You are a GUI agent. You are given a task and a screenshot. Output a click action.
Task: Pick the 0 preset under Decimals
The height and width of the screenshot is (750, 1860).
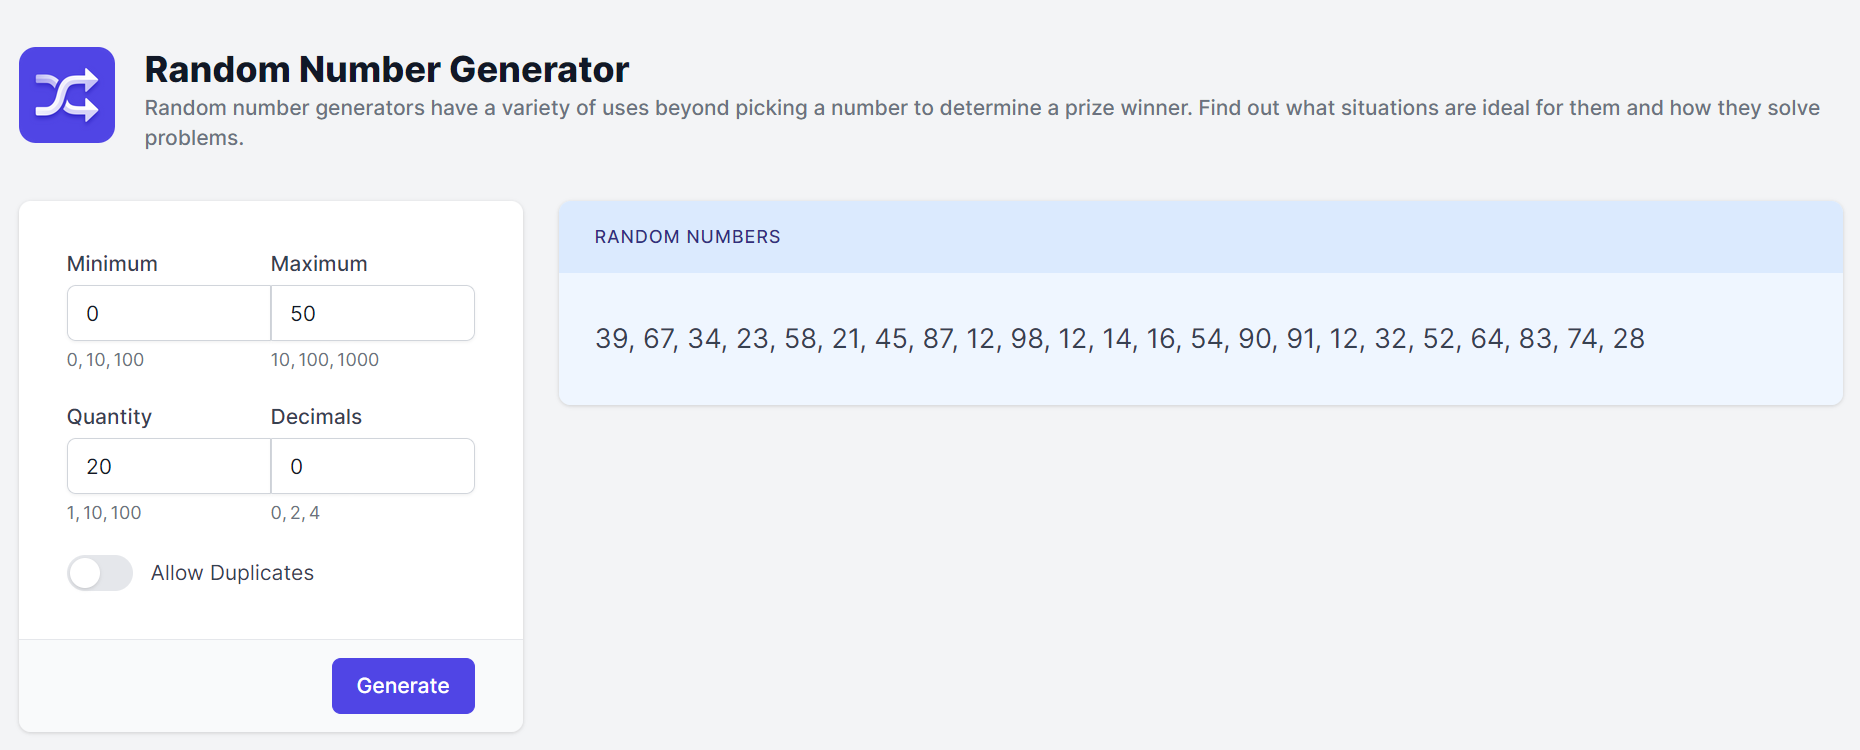point(276,513)
